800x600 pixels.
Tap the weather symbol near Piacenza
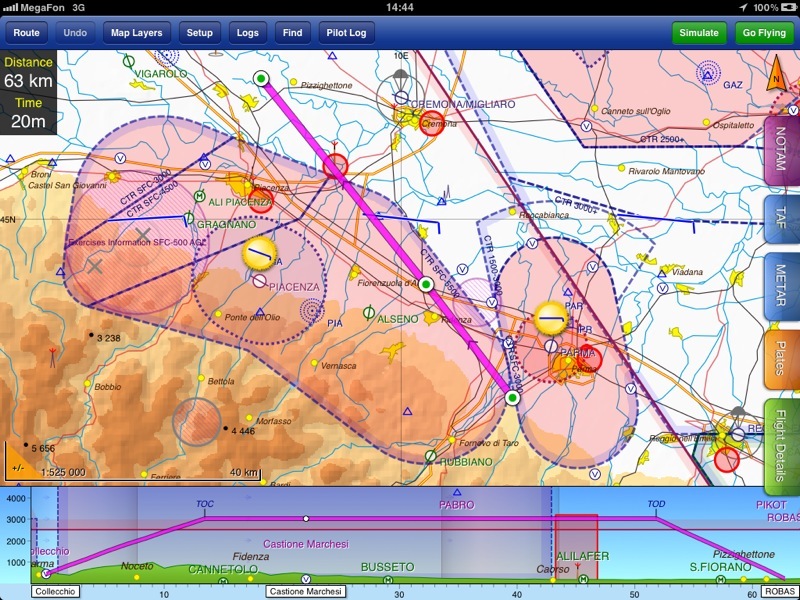pos(260,254)
